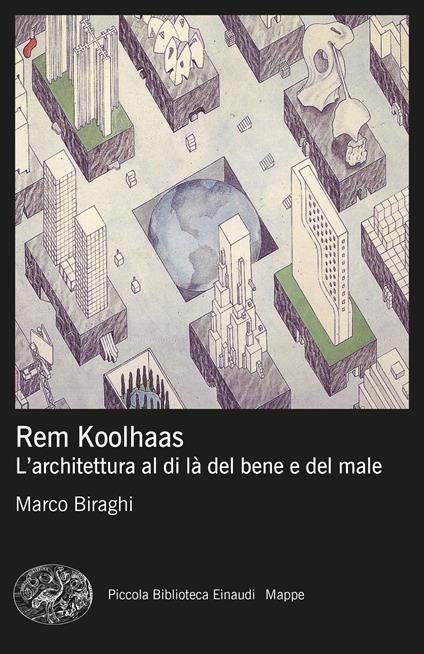The height and width of the screenshot is (654, 424).
Task: Click the 'Rem Koolhaas' title text
Action: pos(100,438)
